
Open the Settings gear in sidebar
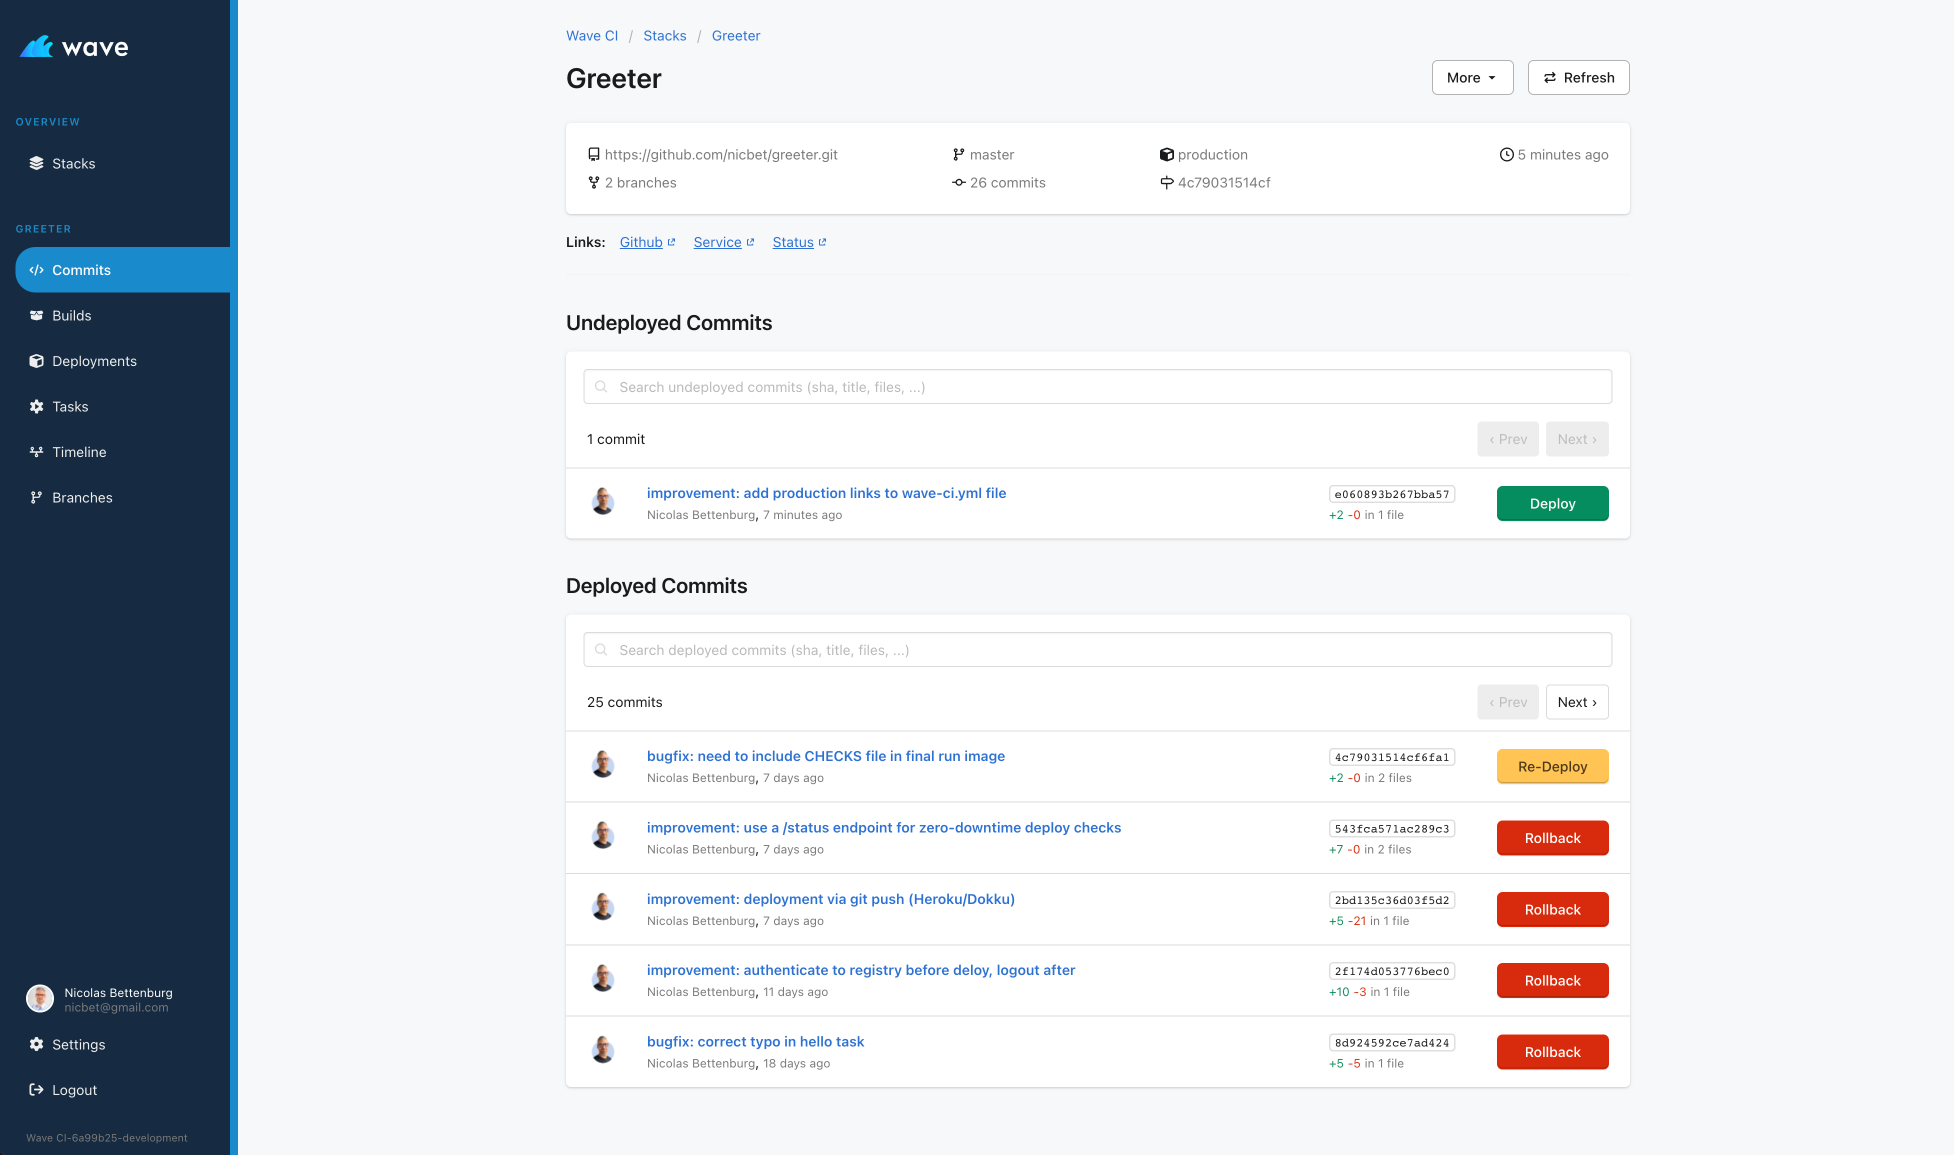[x=36, y=1044]
